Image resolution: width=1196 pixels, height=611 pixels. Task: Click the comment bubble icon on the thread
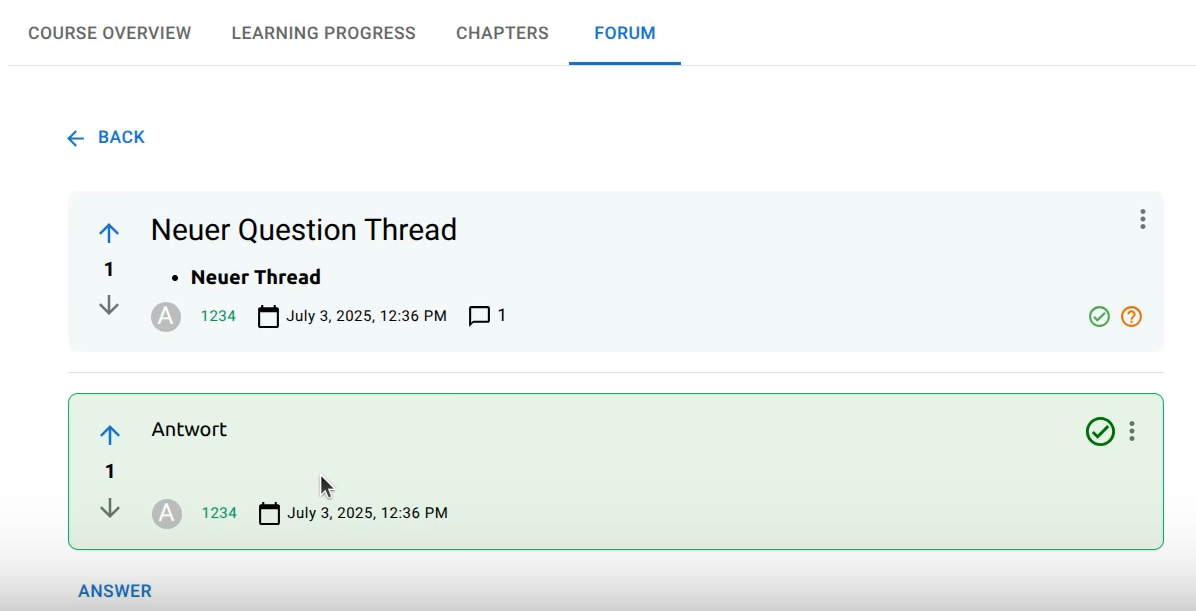coord(479,316)
